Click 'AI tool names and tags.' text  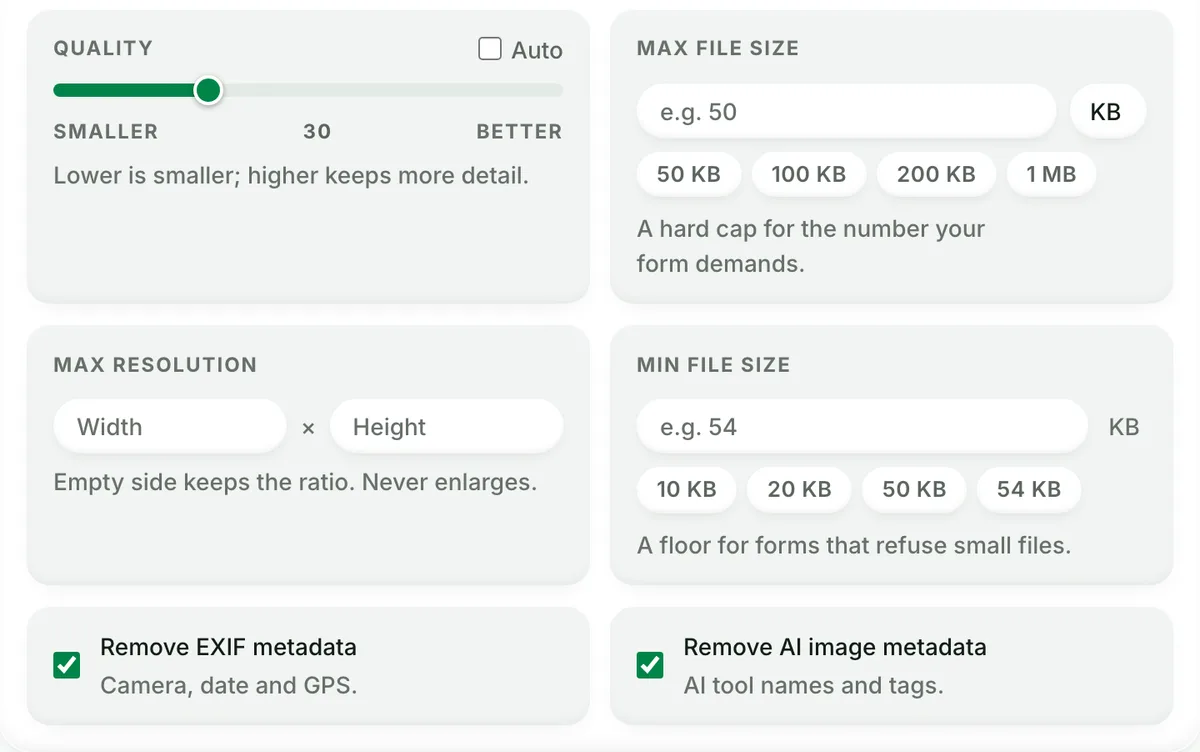tap(813, 686)
